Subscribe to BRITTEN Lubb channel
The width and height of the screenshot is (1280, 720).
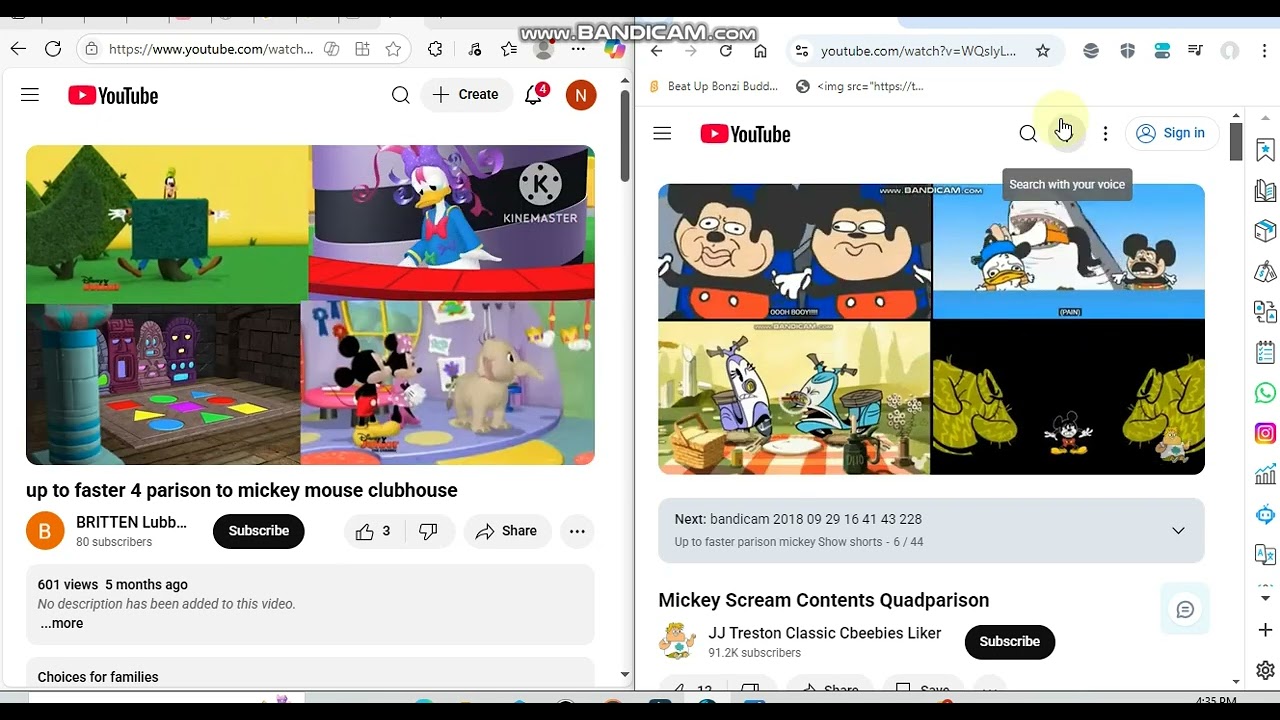259,531
